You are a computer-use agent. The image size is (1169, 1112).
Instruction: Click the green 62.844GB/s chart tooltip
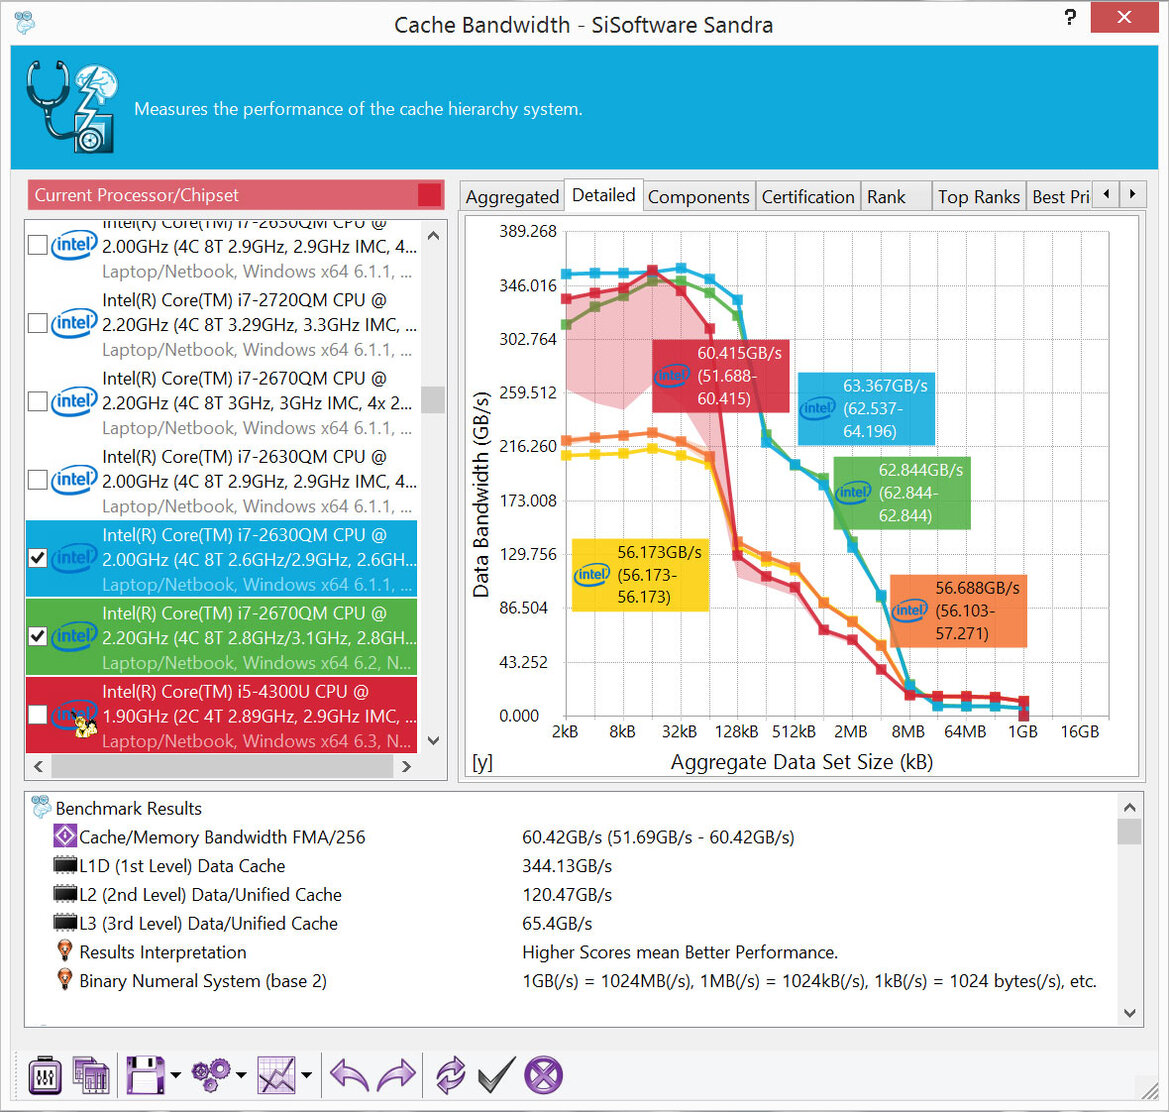click(902, 493)
